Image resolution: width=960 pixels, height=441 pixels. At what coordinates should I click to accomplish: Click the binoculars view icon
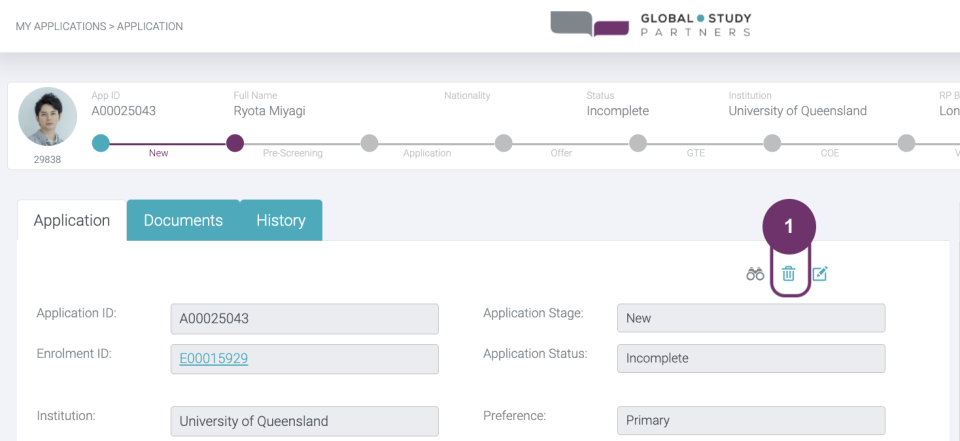(755, 274)
